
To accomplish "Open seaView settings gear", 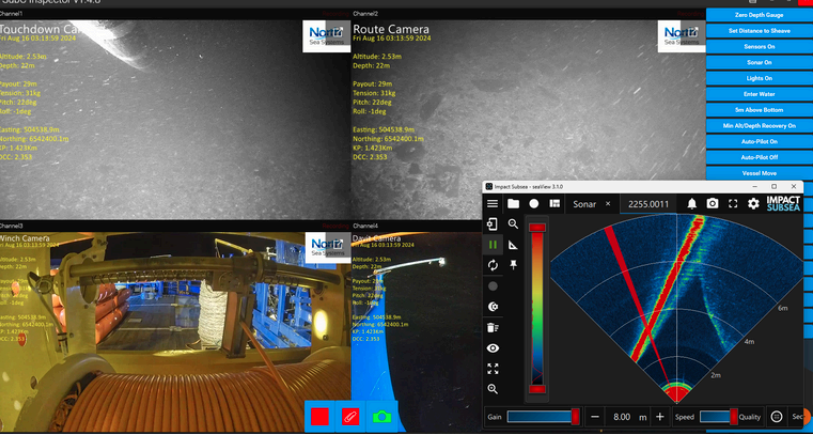I will (753, 204).
